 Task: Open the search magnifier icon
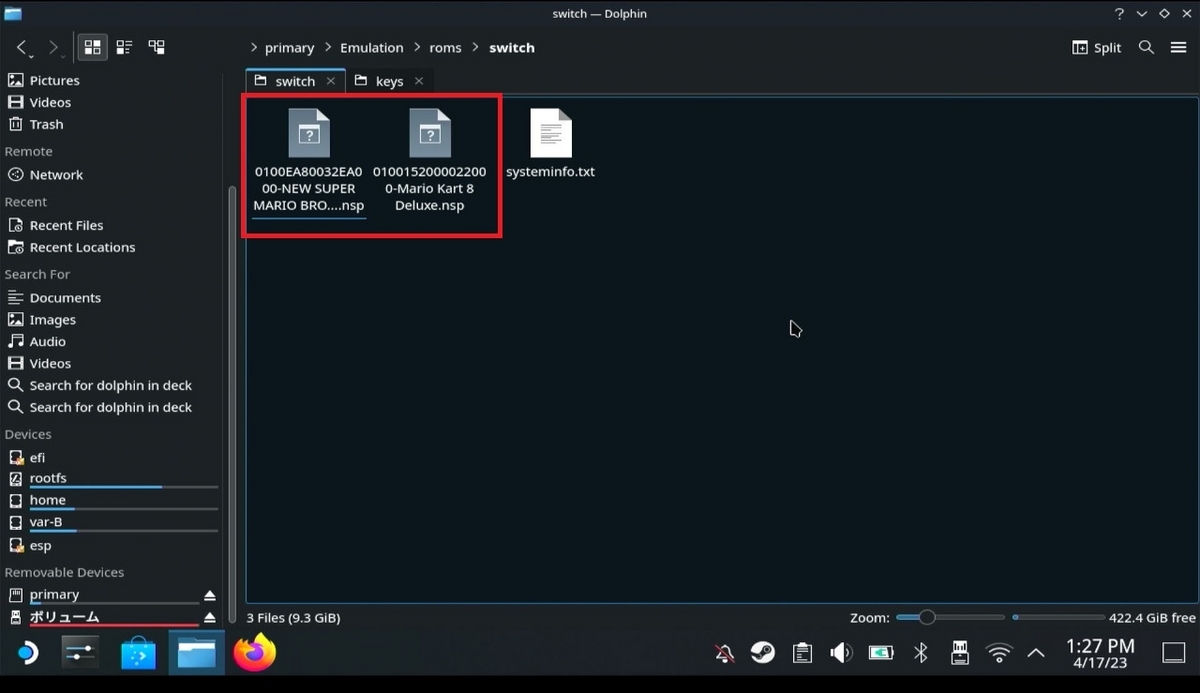coord(1146,47)
